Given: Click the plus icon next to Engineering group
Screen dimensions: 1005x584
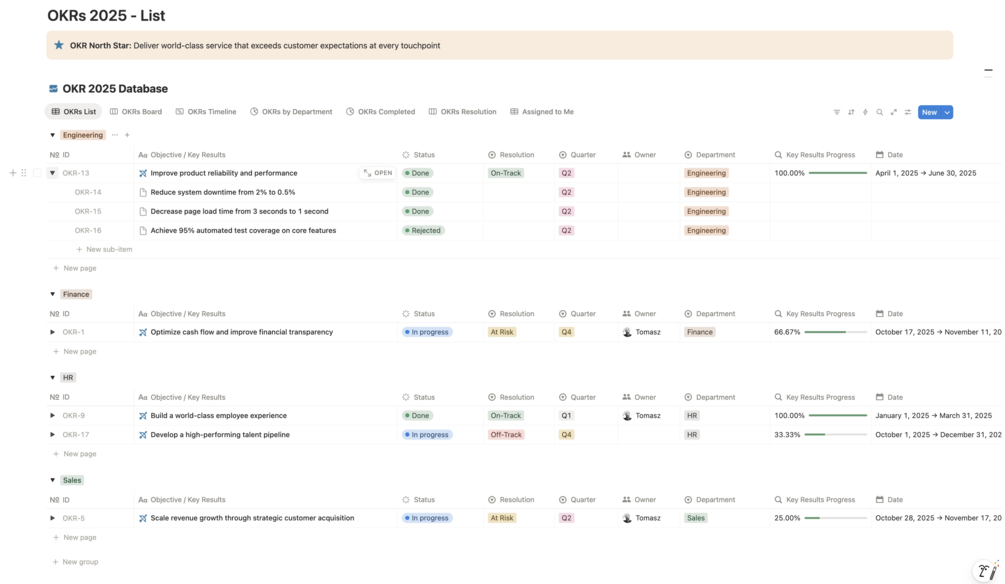Looking at the screenshot, I should [x=127, y=135].
